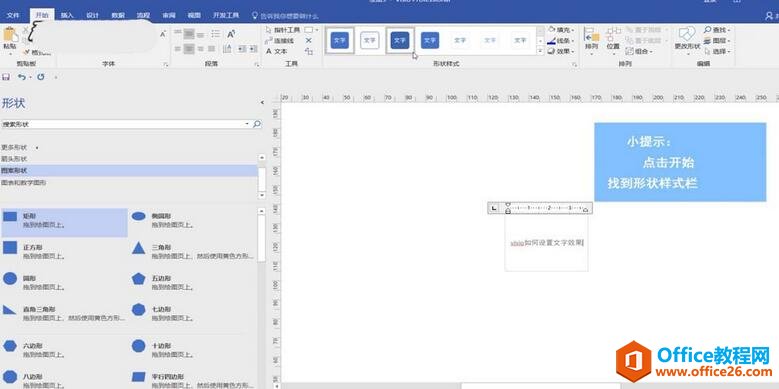Toggle the top right align button

coord(200,34)
